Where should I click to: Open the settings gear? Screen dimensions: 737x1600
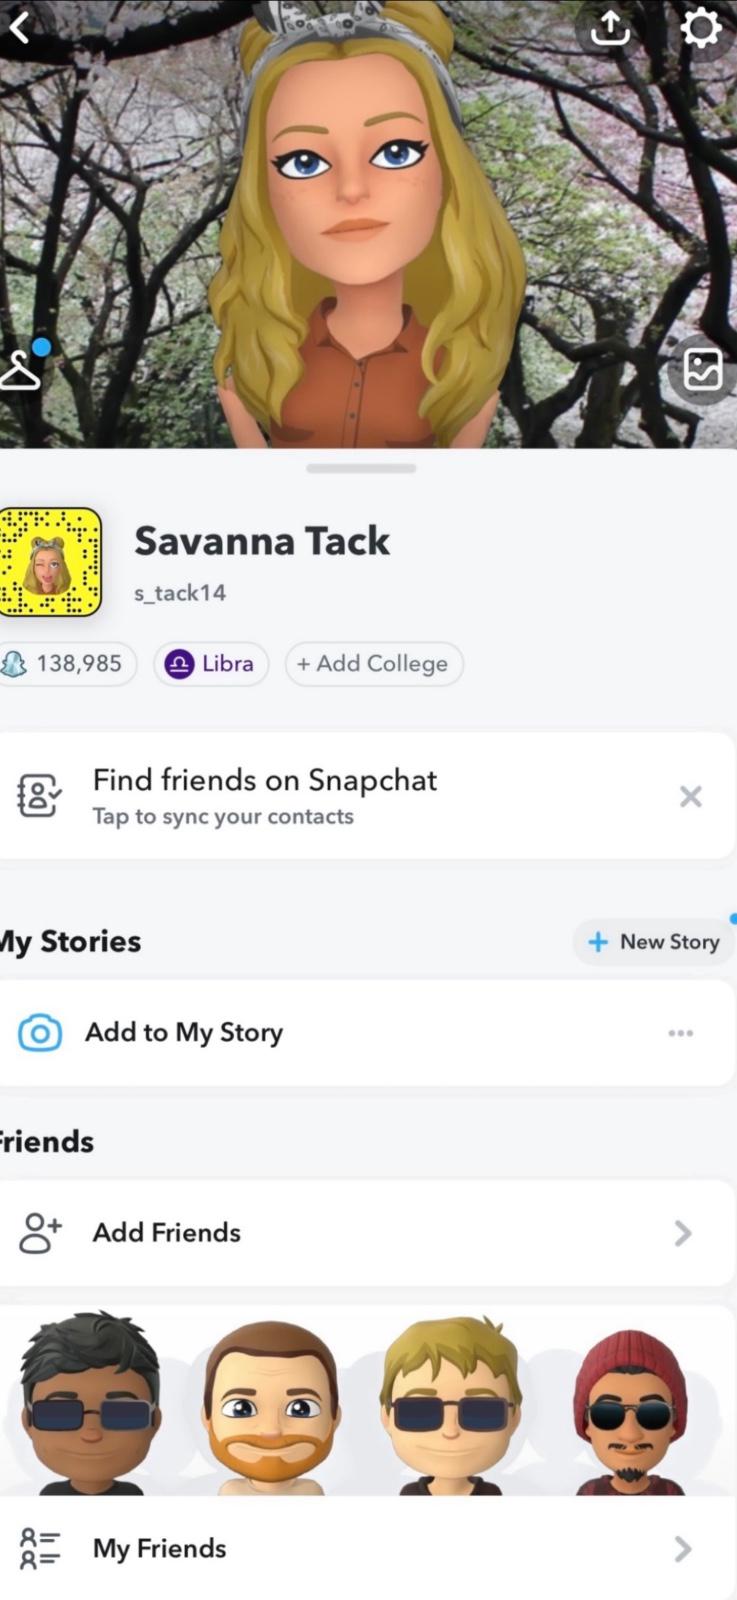[700, 28]
